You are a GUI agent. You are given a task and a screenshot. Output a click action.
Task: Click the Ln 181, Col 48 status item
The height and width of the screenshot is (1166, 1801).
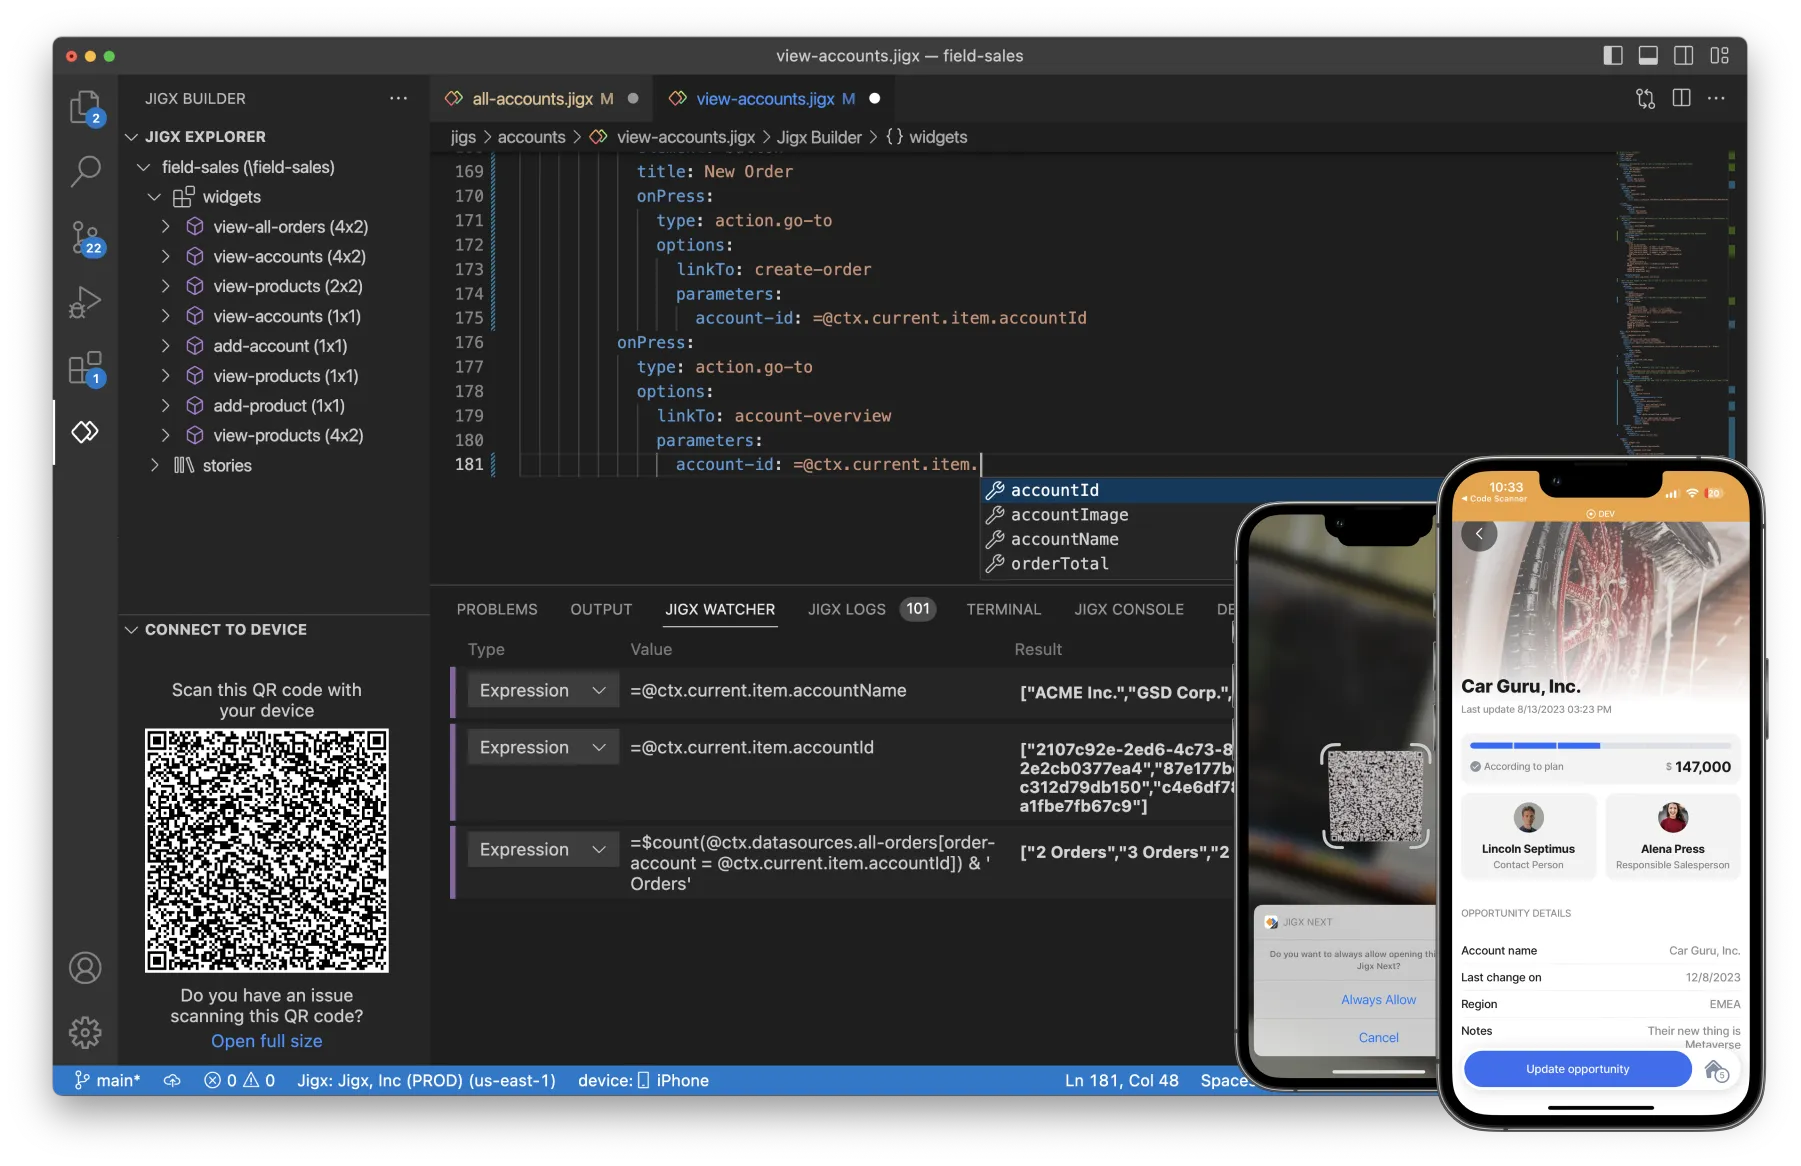click(1121, 1081)
